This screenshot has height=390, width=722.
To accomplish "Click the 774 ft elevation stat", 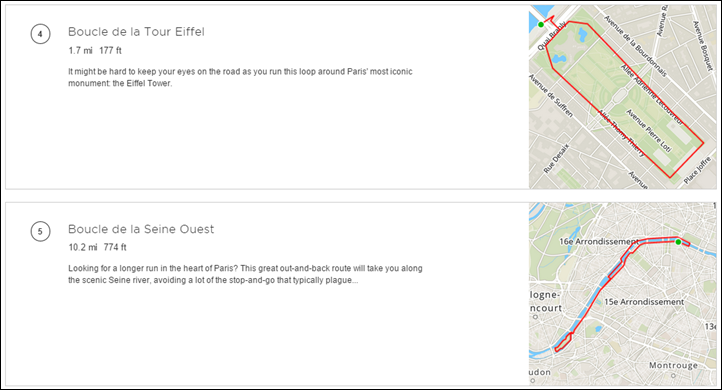I will [x=115, y=247].
